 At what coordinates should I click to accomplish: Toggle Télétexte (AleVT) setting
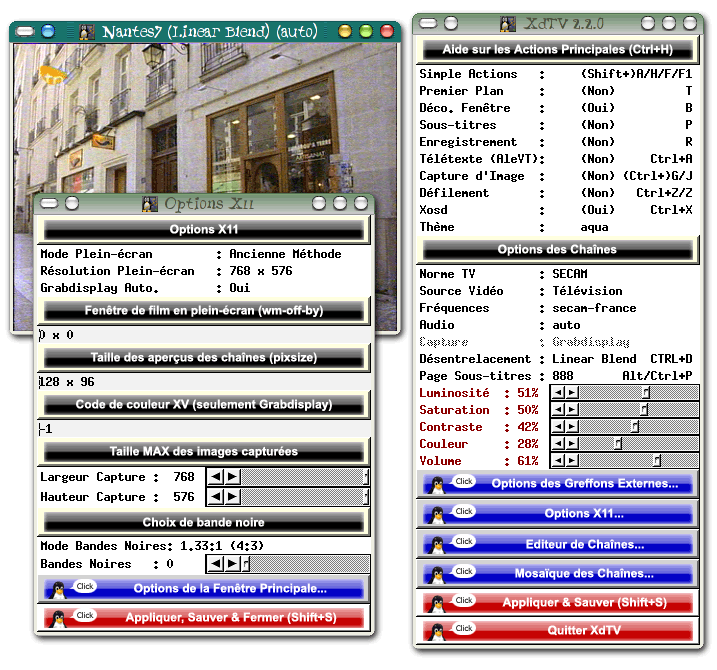click(598, 159)
